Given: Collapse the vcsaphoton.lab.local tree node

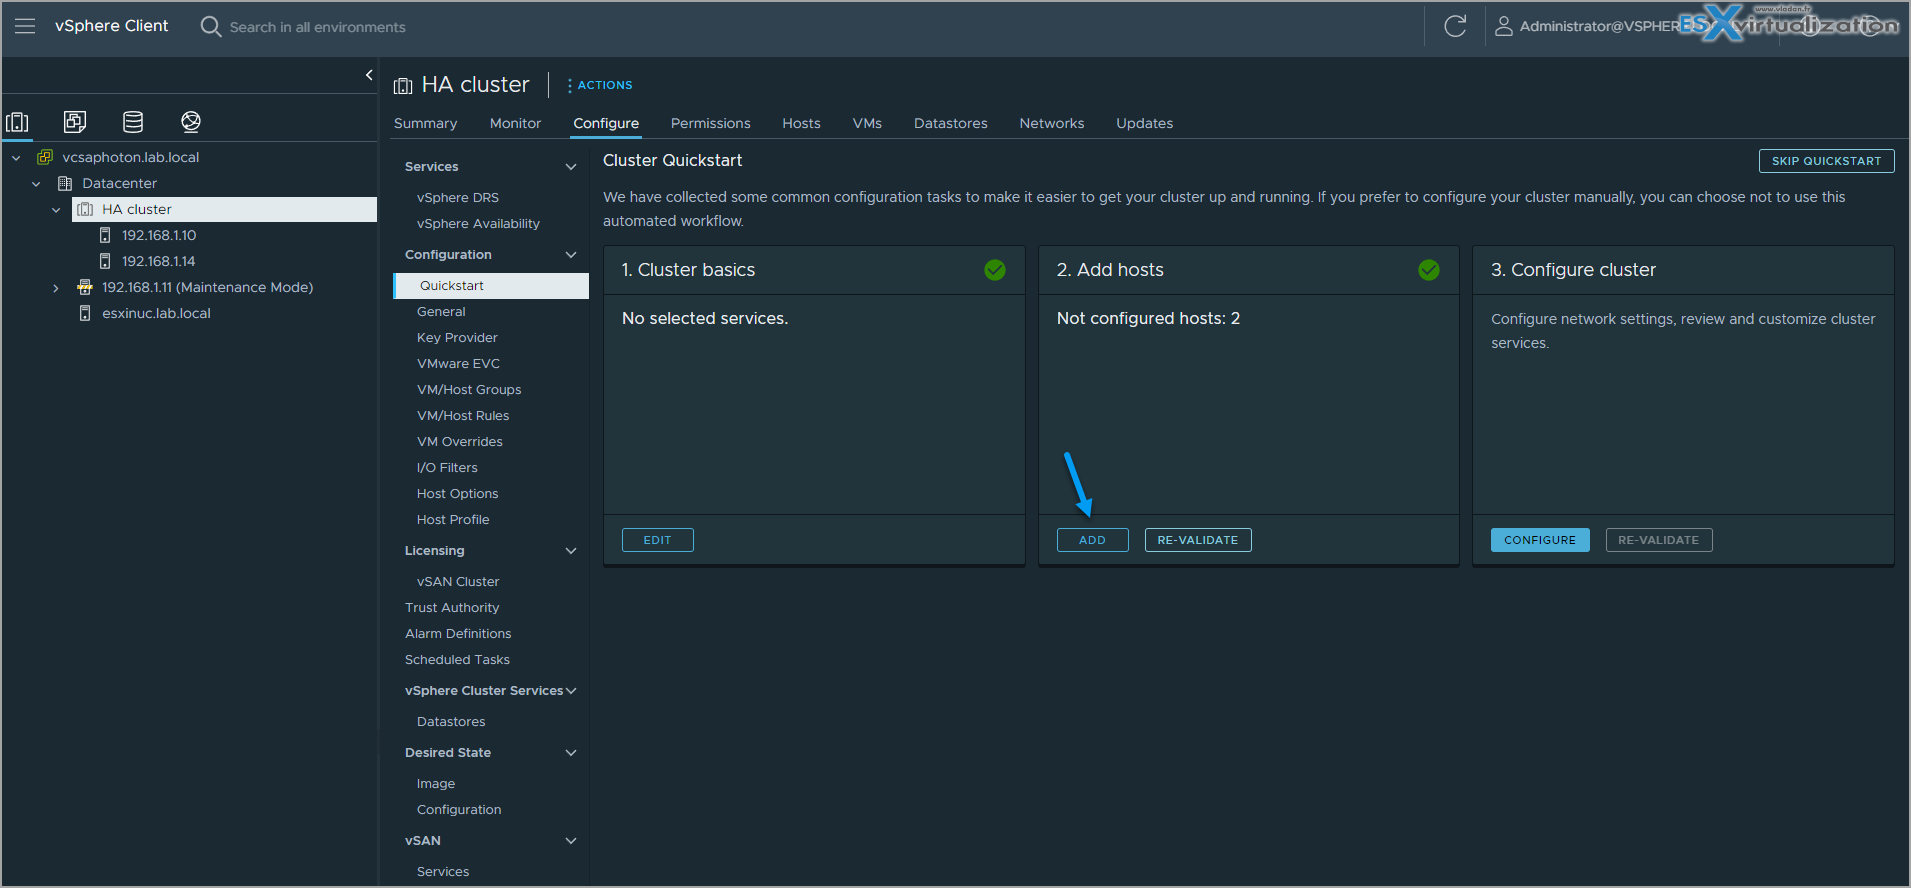Looking at the screenshot, I should [x=16, y=157].
